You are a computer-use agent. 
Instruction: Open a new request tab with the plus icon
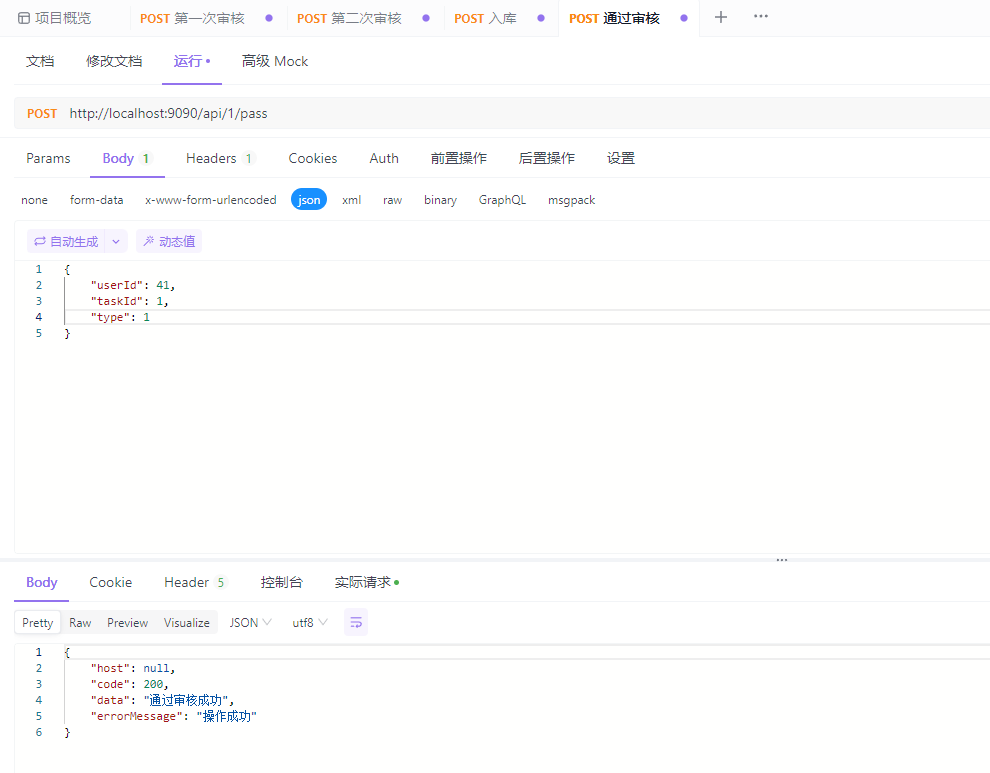(721, 17)
